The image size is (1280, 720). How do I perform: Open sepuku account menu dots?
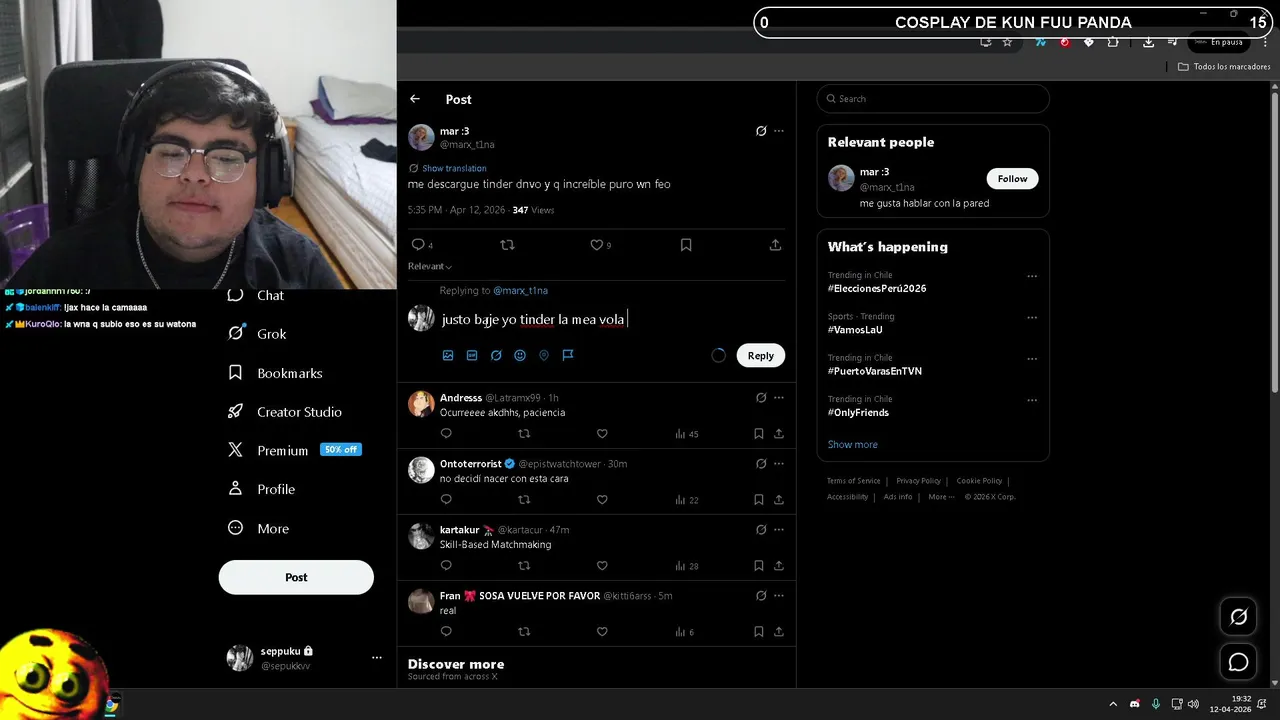tap(377, 658)
